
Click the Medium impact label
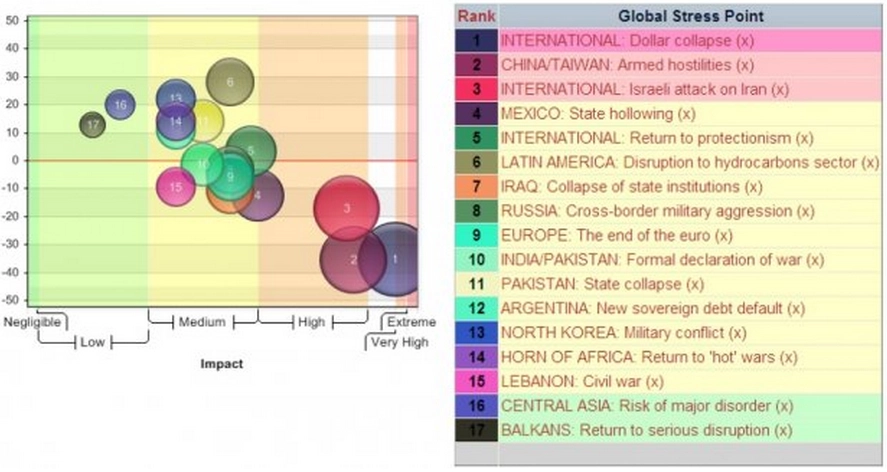tap(202, 322)
